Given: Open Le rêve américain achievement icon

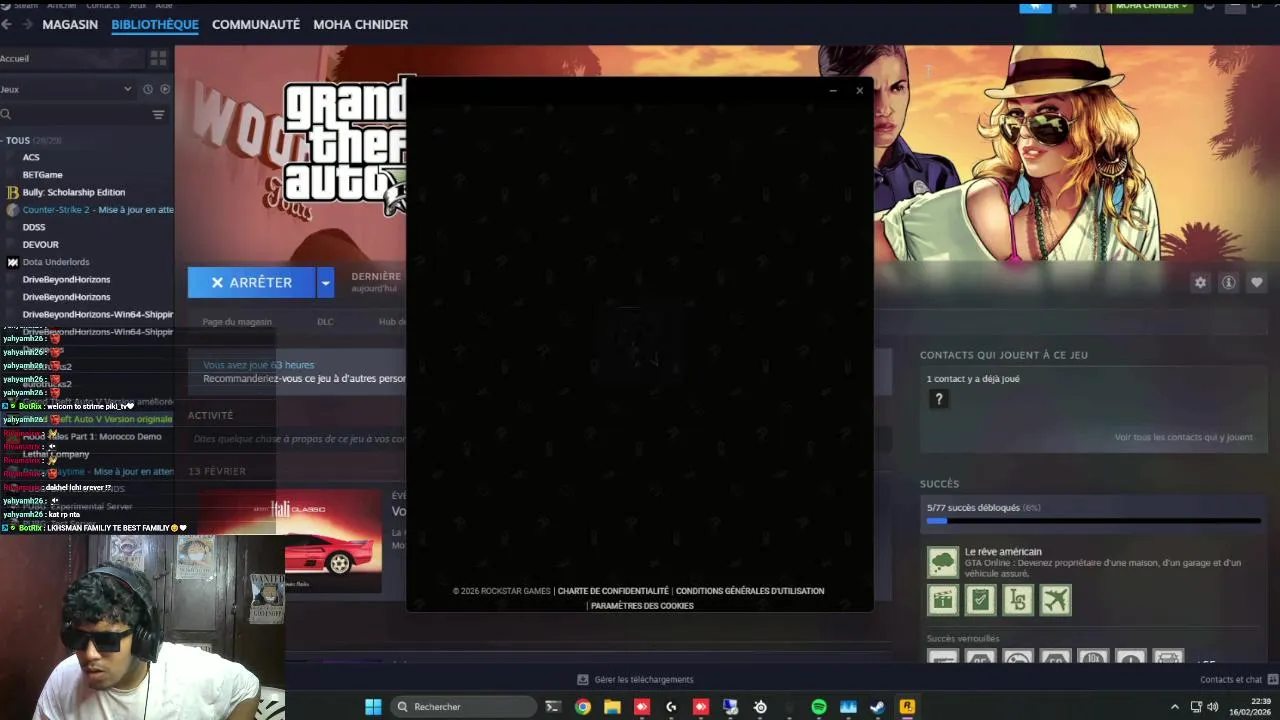Looking at the screenshot, I should 943,562.
